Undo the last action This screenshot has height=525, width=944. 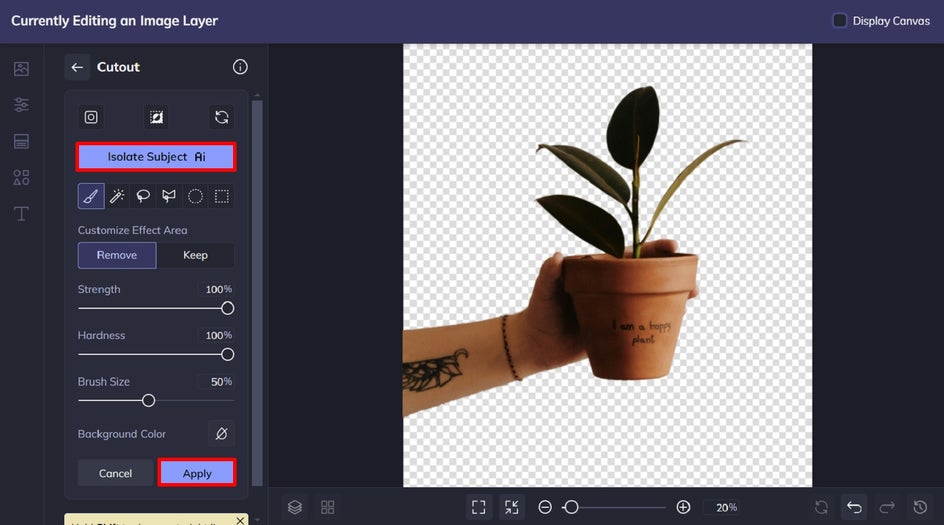854,508
